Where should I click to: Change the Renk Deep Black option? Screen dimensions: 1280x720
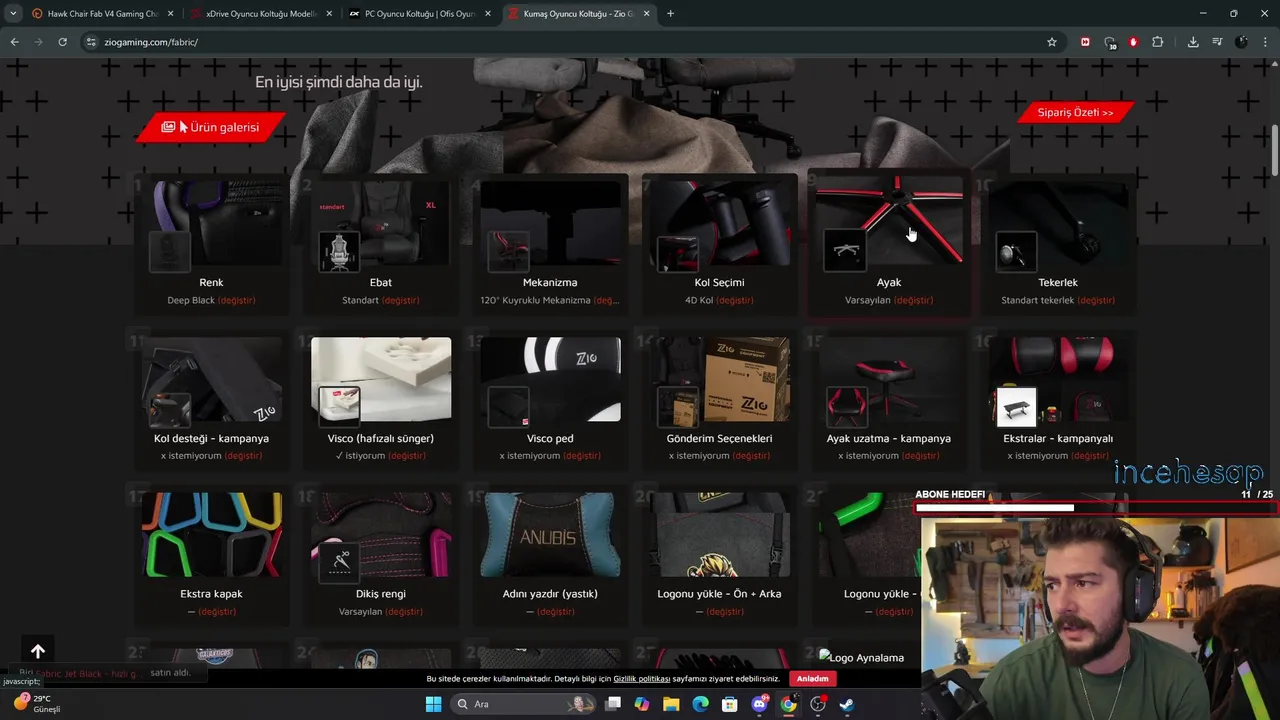click(x=236, y=300)
